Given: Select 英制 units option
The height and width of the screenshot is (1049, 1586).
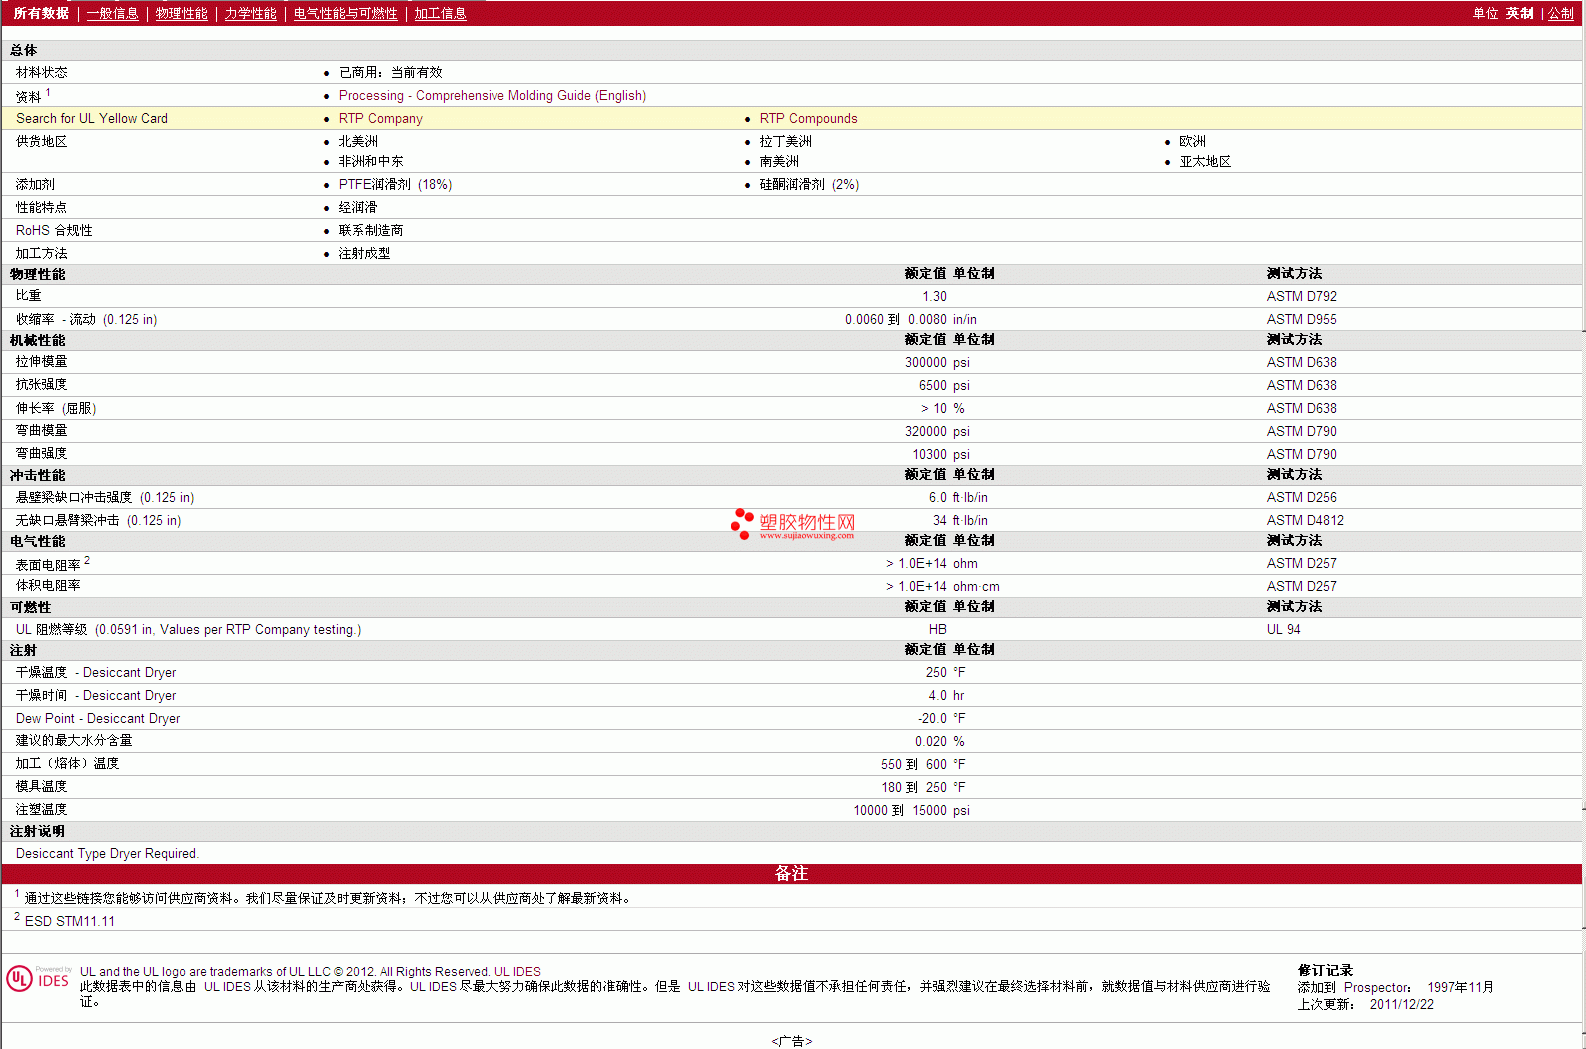Looking at the screenshot, I should (x=1519, y=14).
